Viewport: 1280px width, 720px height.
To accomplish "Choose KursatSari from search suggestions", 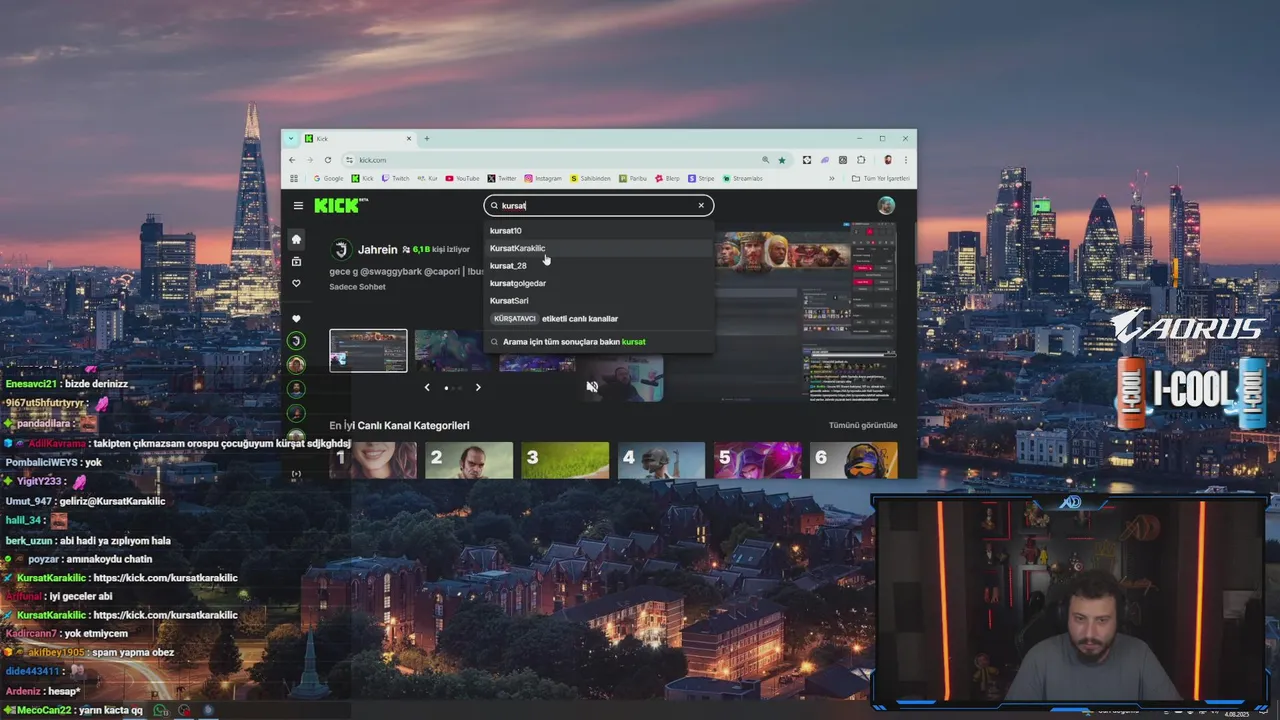I will pyautogui.click(x=598, y=300).
